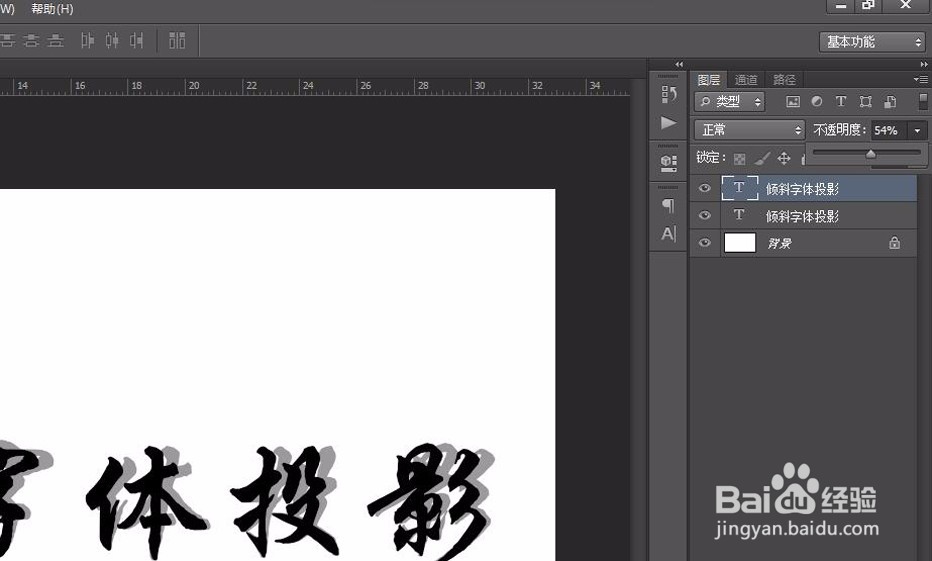The image size is (932, 561).
Task: Toggle the layer filtering switch
Action: click(924, 101)
